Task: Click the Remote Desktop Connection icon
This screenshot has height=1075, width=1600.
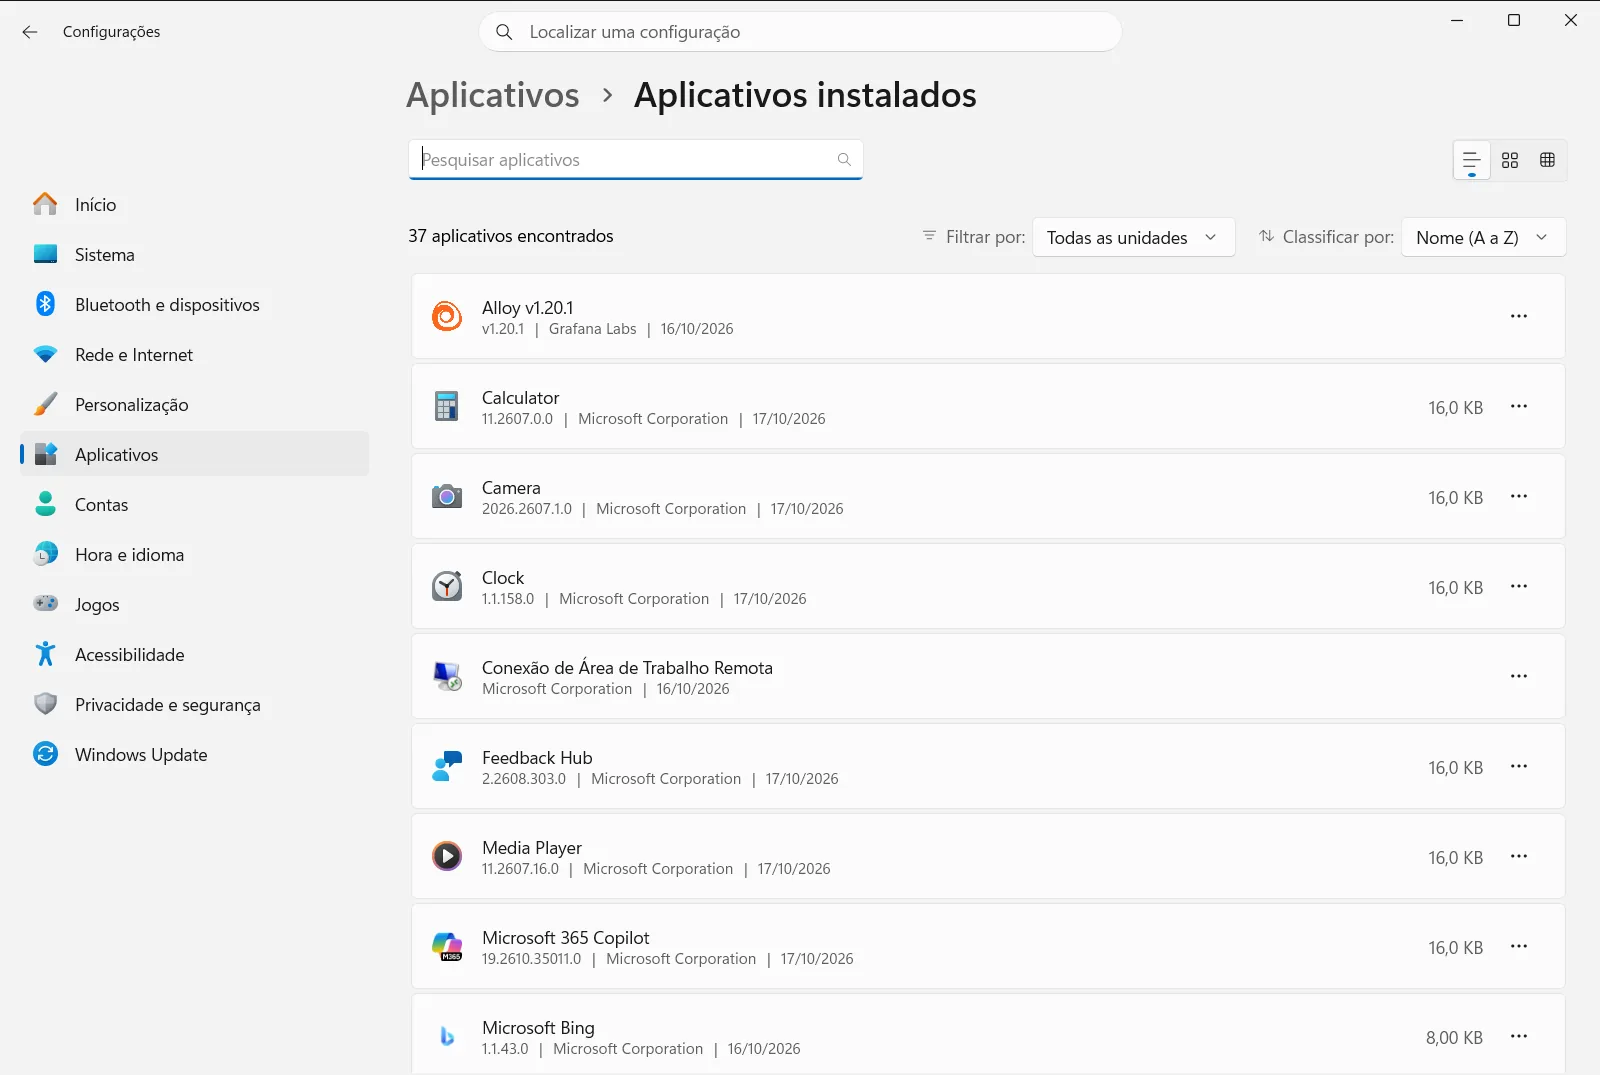Action: tap(447, 676)
